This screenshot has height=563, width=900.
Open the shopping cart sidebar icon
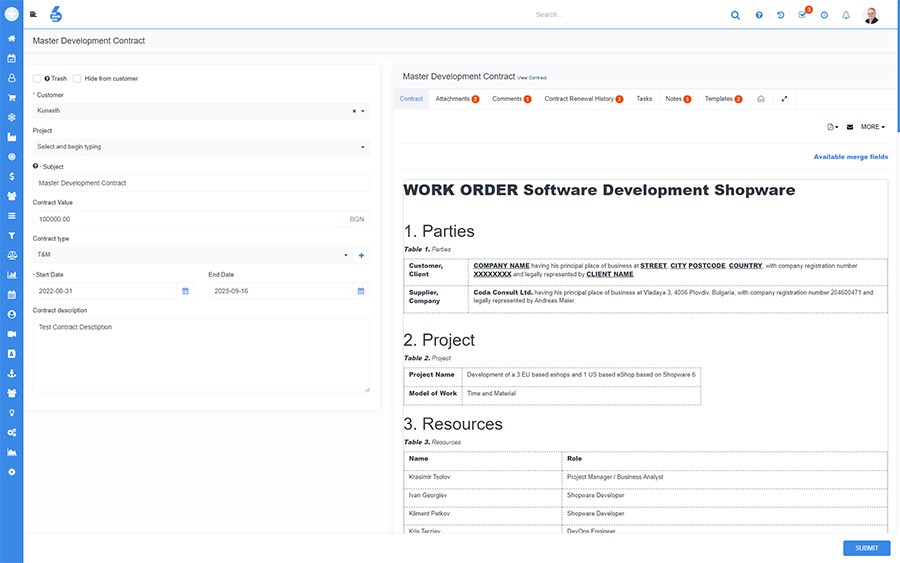[x=11, y=98]
